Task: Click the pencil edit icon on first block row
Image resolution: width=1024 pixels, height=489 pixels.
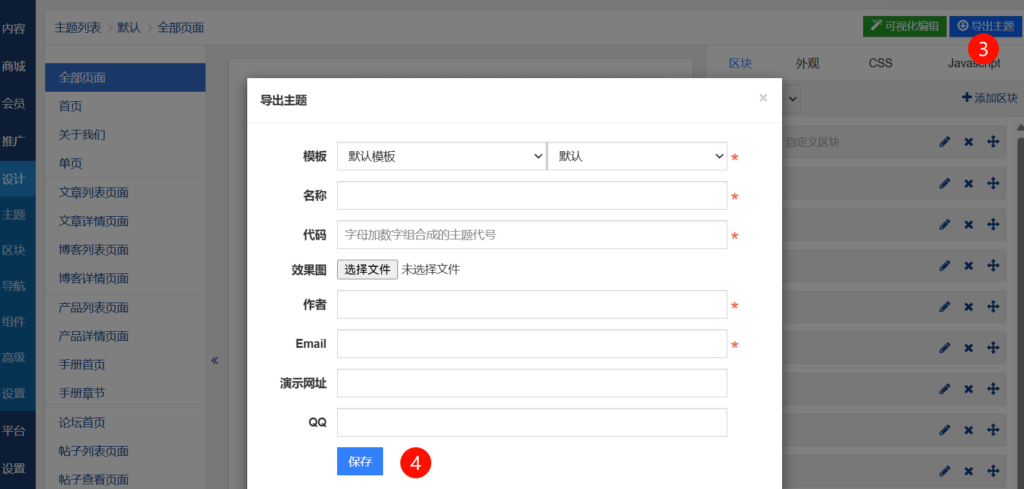Action: click(x=945, y=142)
